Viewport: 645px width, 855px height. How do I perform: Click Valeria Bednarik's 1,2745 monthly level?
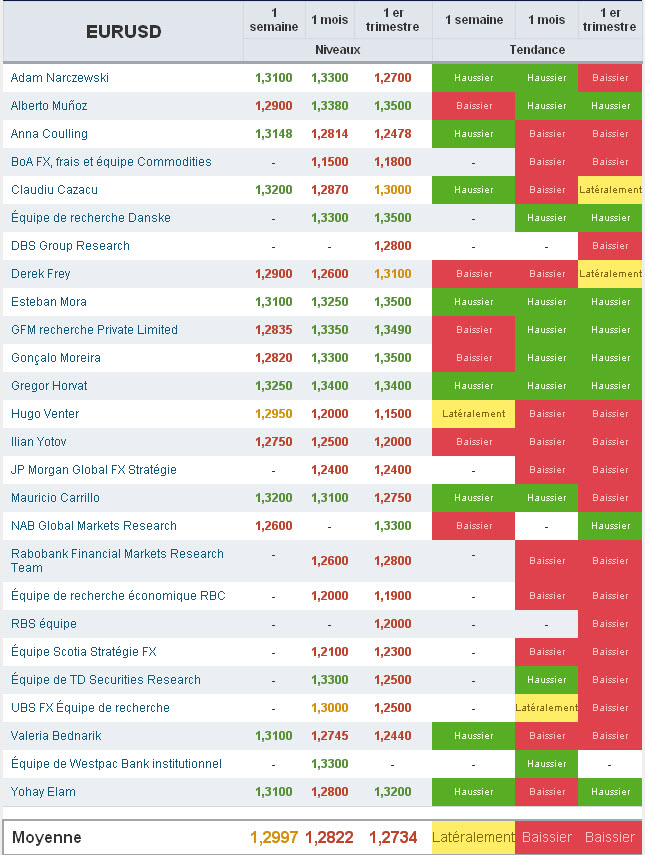coord(329,736)
